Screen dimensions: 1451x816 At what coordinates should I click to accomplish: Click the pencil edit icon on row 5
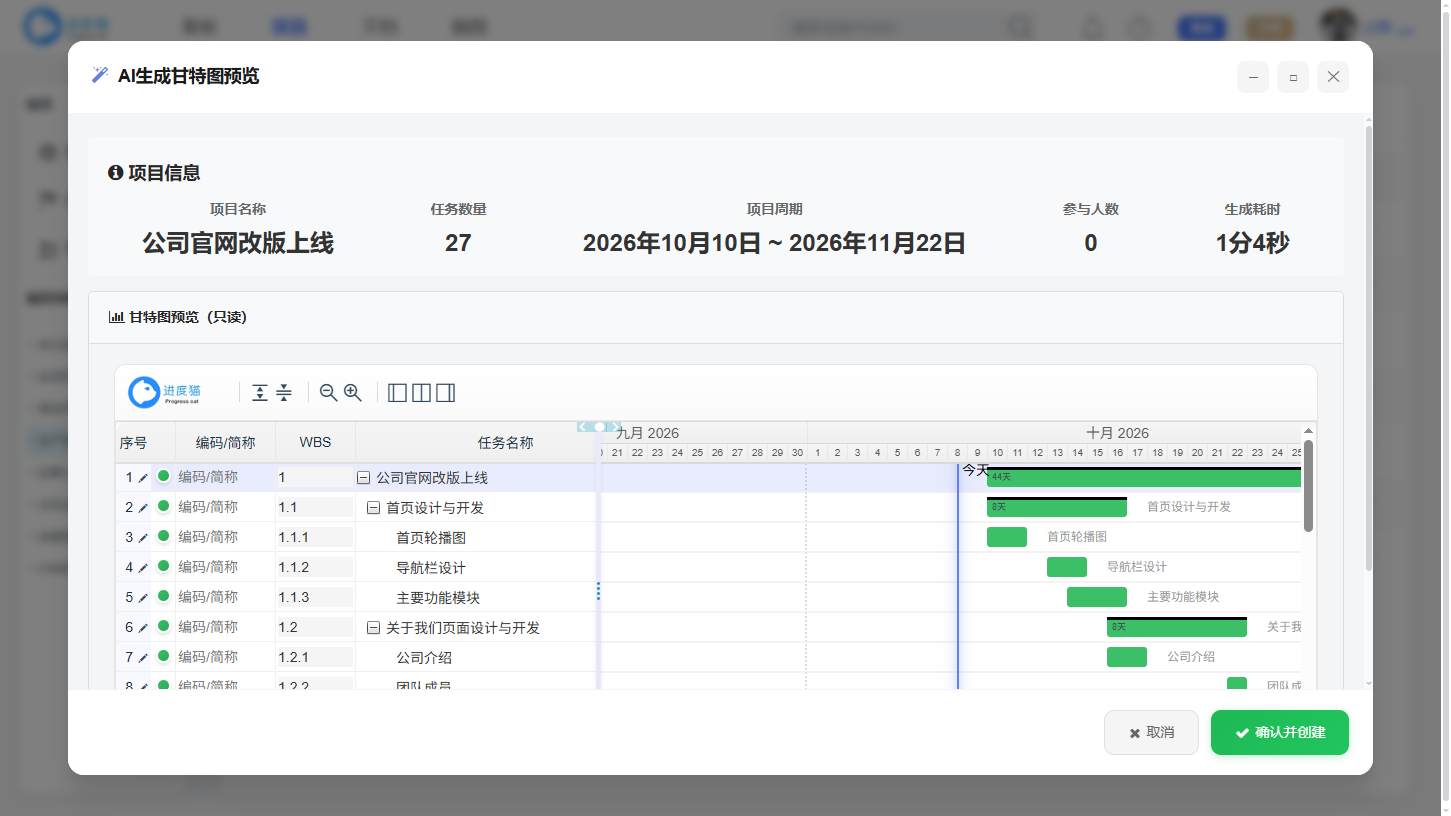[x=143, y=598]
